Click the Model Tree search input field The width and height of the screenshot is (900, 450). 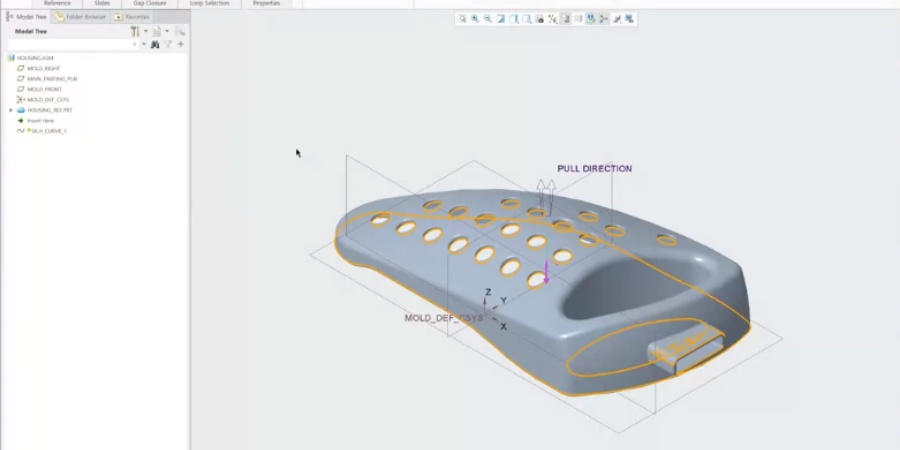[x=72, y=44]
